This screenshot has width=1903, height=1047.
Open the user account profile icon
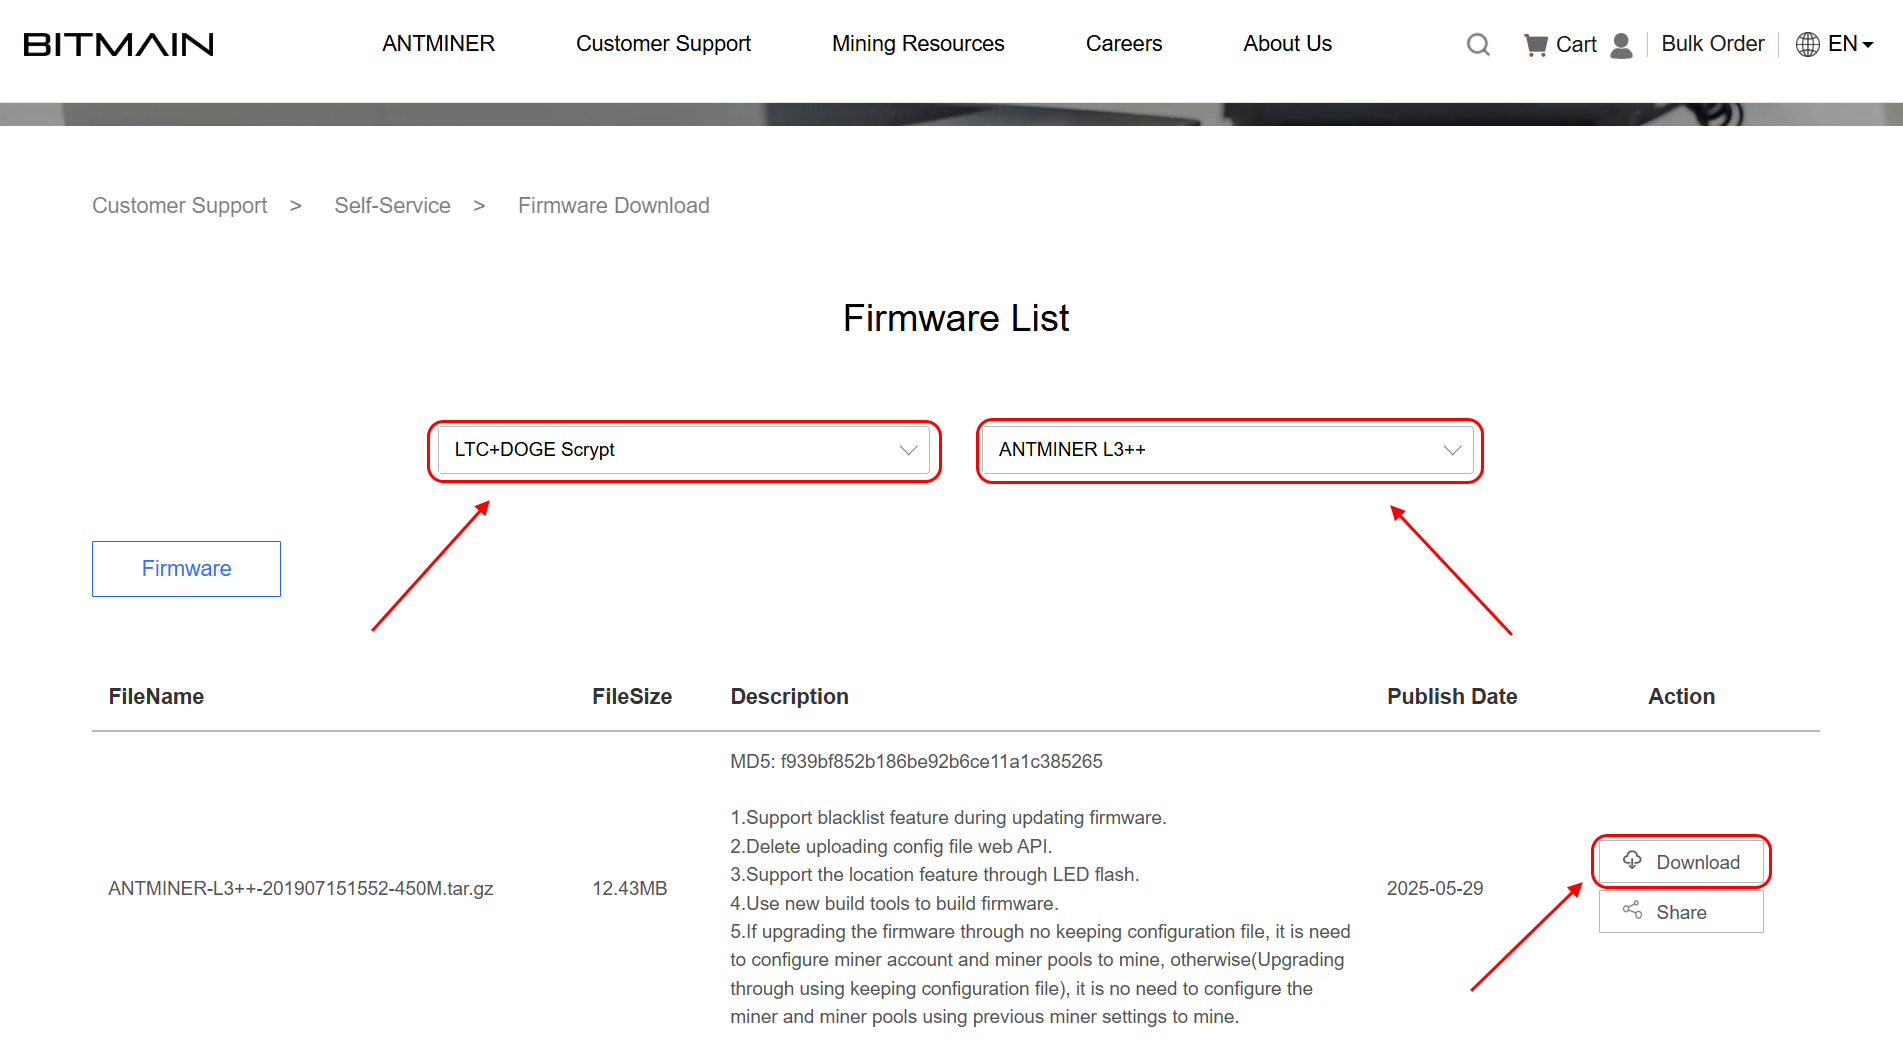1621,45
